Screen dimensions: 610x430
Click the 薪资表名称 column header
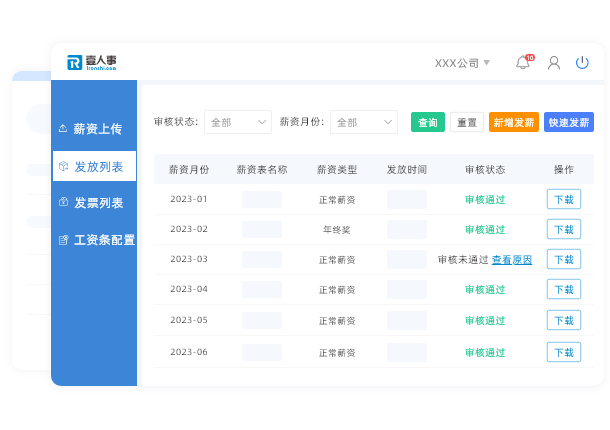click(x=262, y=170)
